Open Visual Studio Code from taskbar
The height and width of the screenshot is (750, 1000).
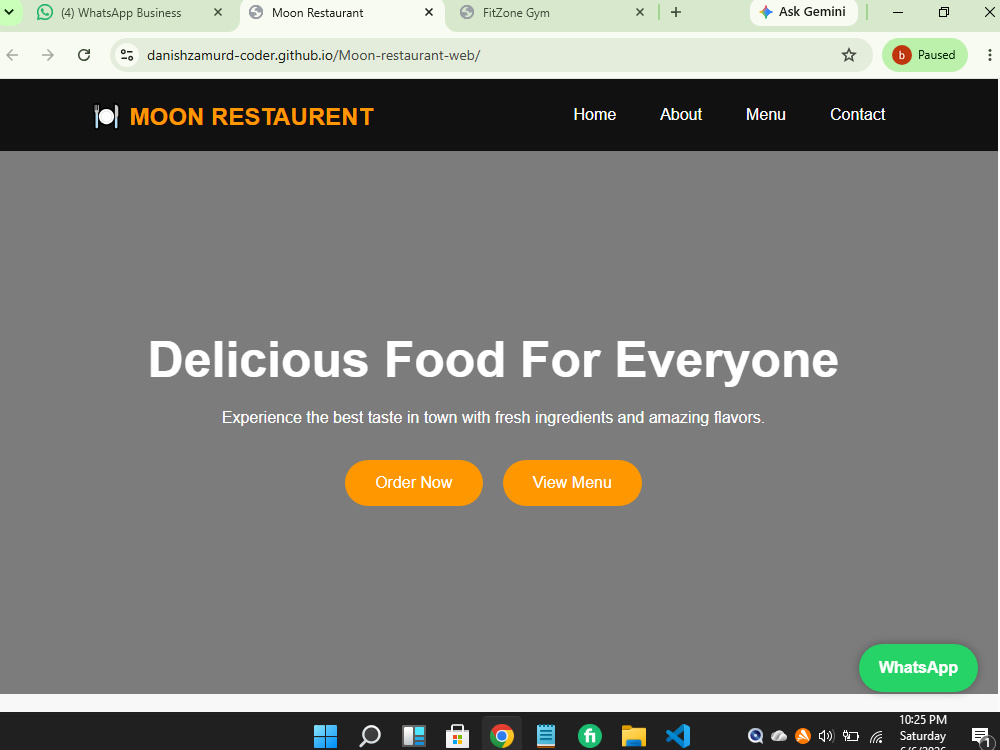click(678, 735)
